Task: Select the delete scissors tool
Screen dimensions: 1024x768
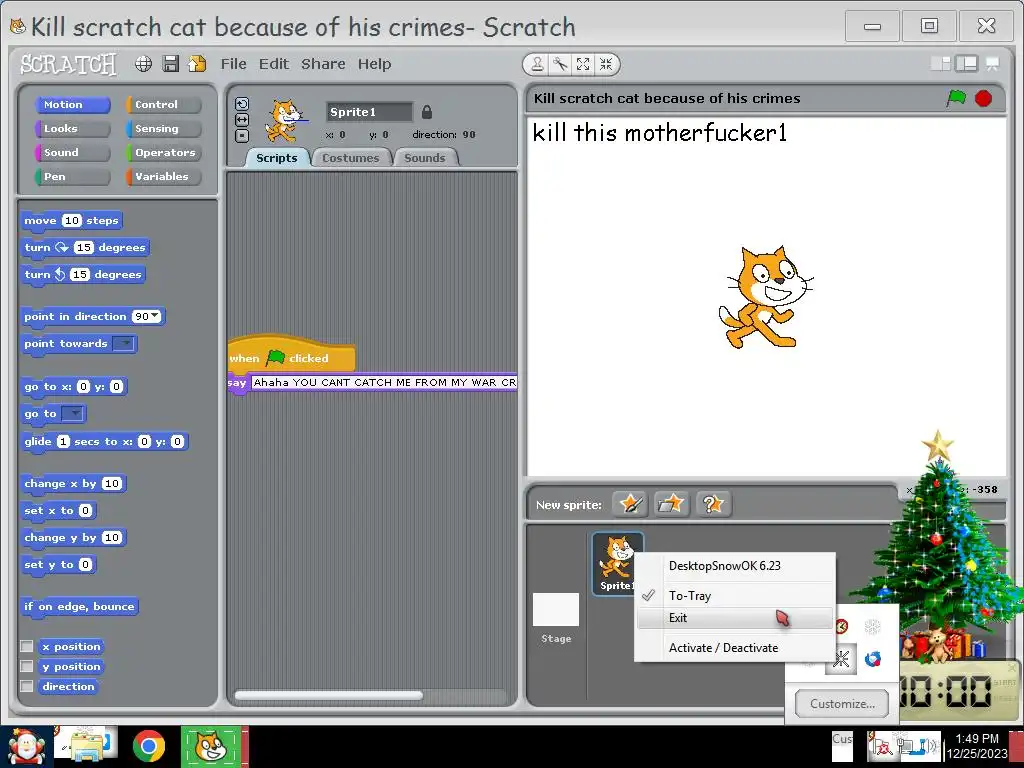Action: [560, 64]
